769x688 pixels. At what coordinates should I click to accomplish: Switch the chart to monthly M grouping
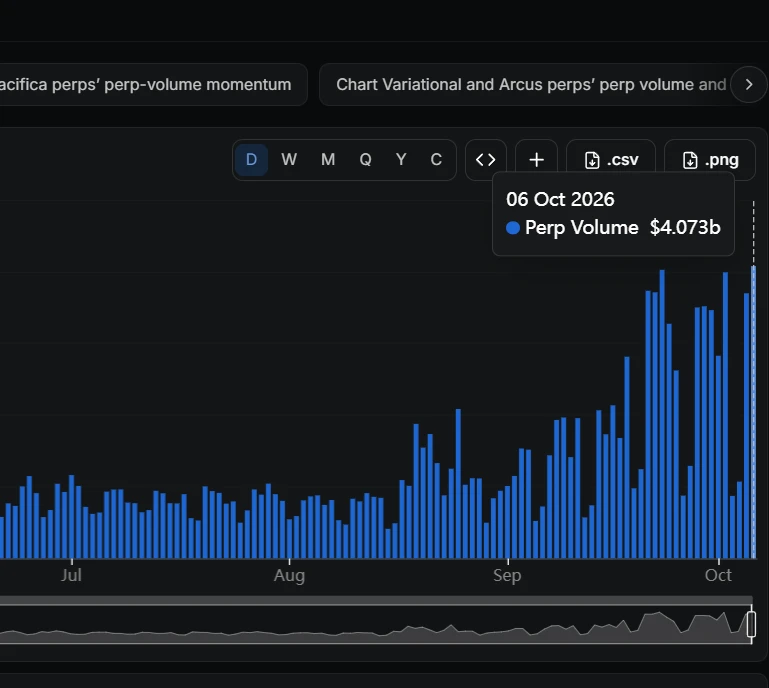coord(328,160)
